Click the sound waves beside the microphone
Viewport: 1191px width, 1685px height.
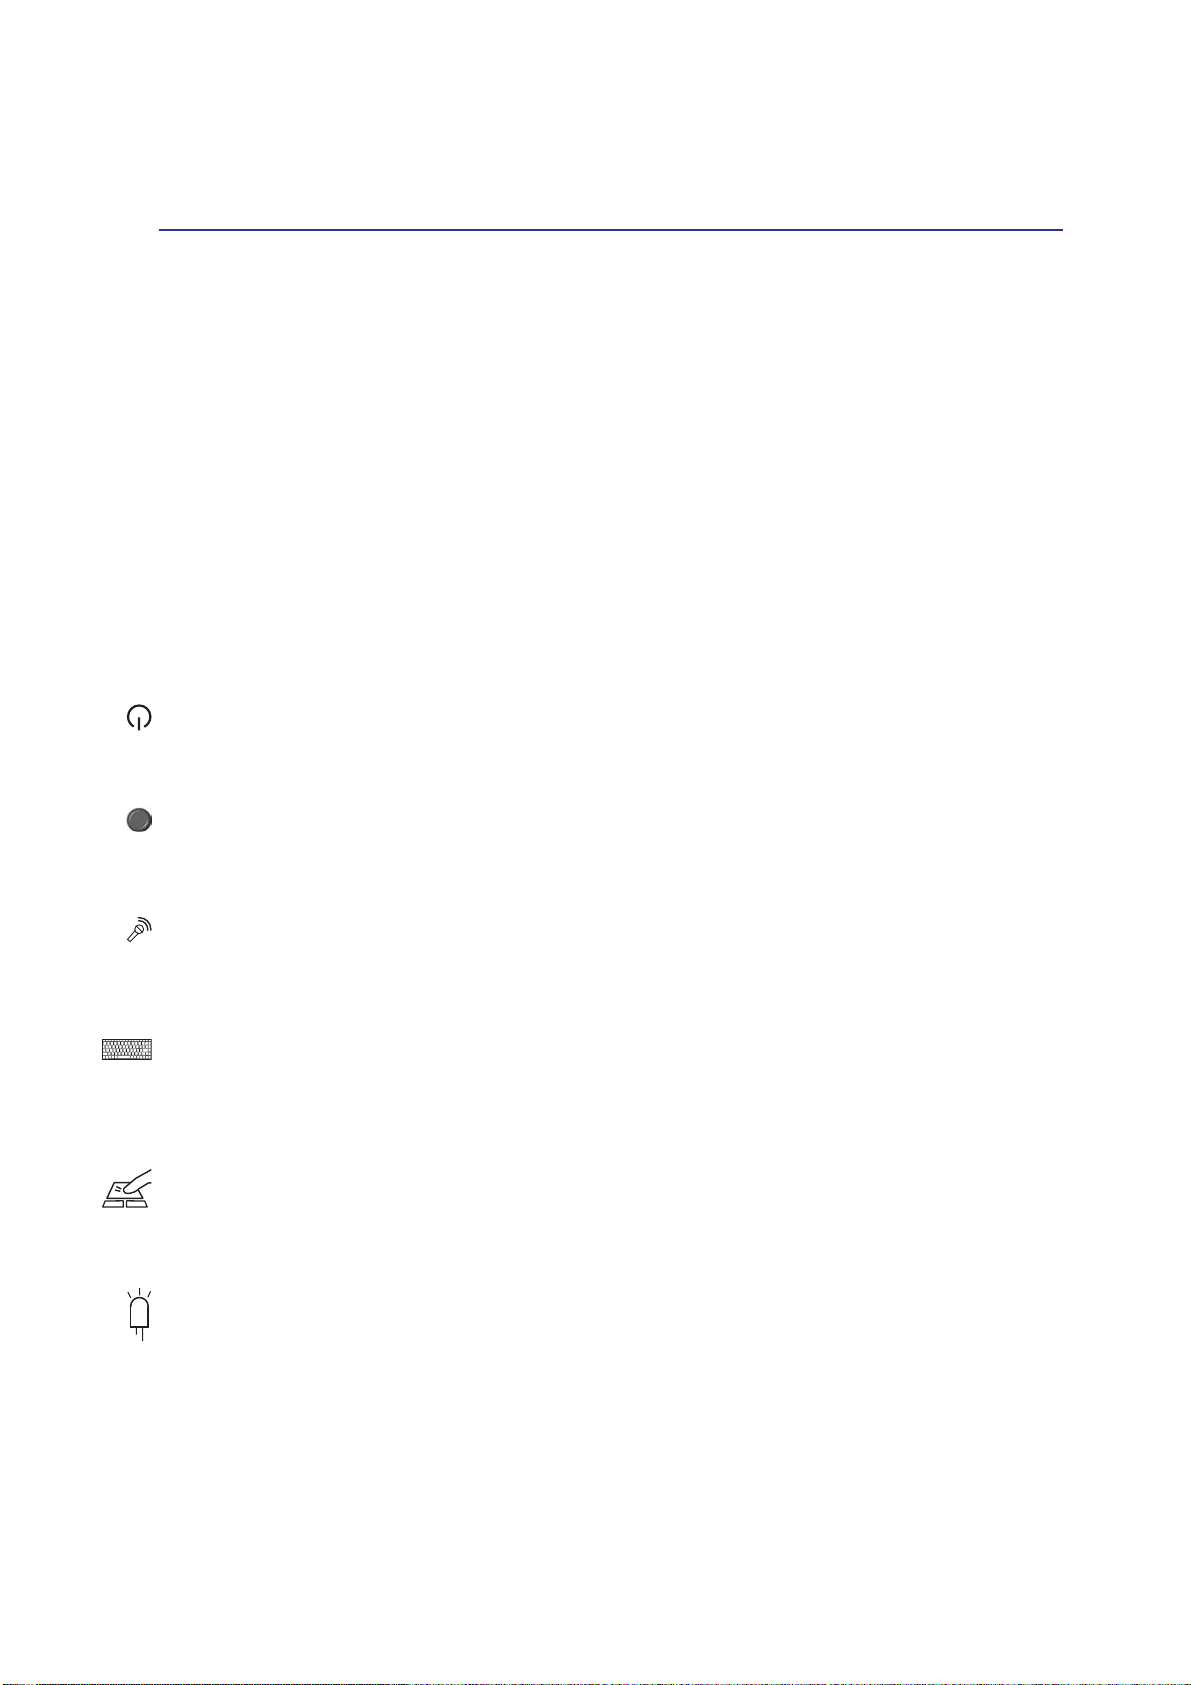[x=145, y=924]
